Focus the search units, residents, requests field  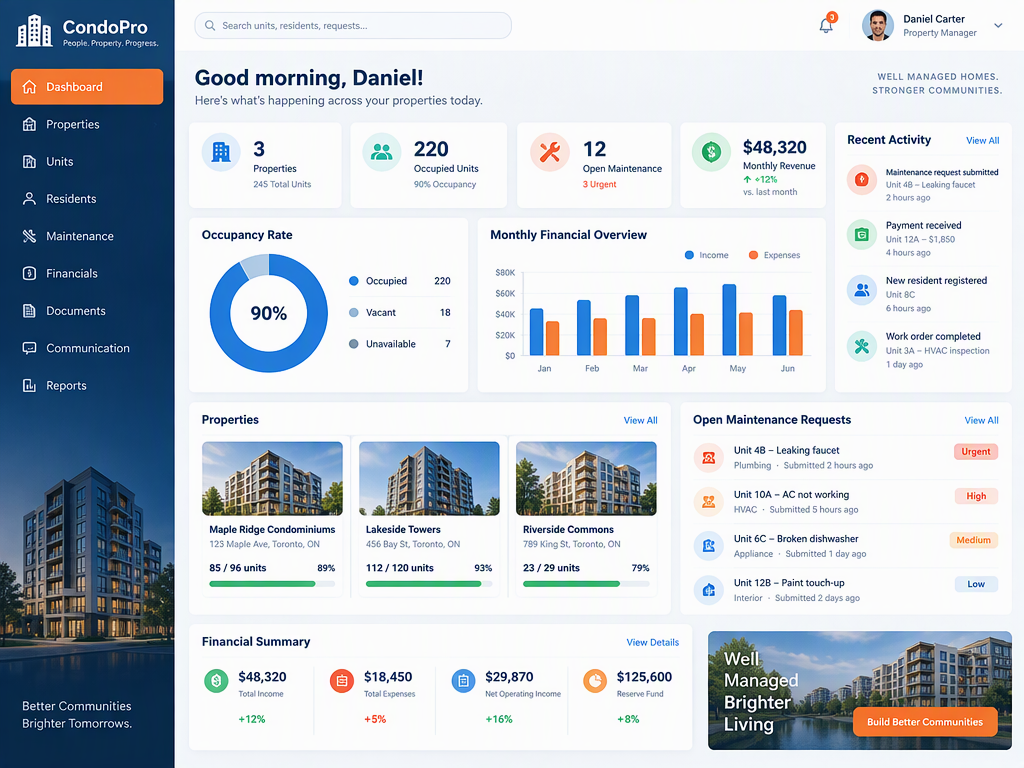[x=353, y=25]
